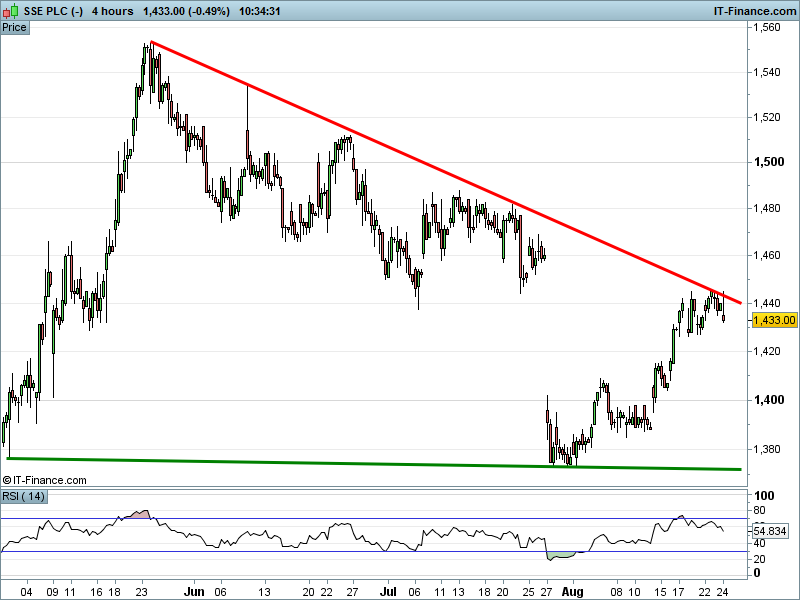Click the 100 level on RSI axis

(x=764, y=495)
